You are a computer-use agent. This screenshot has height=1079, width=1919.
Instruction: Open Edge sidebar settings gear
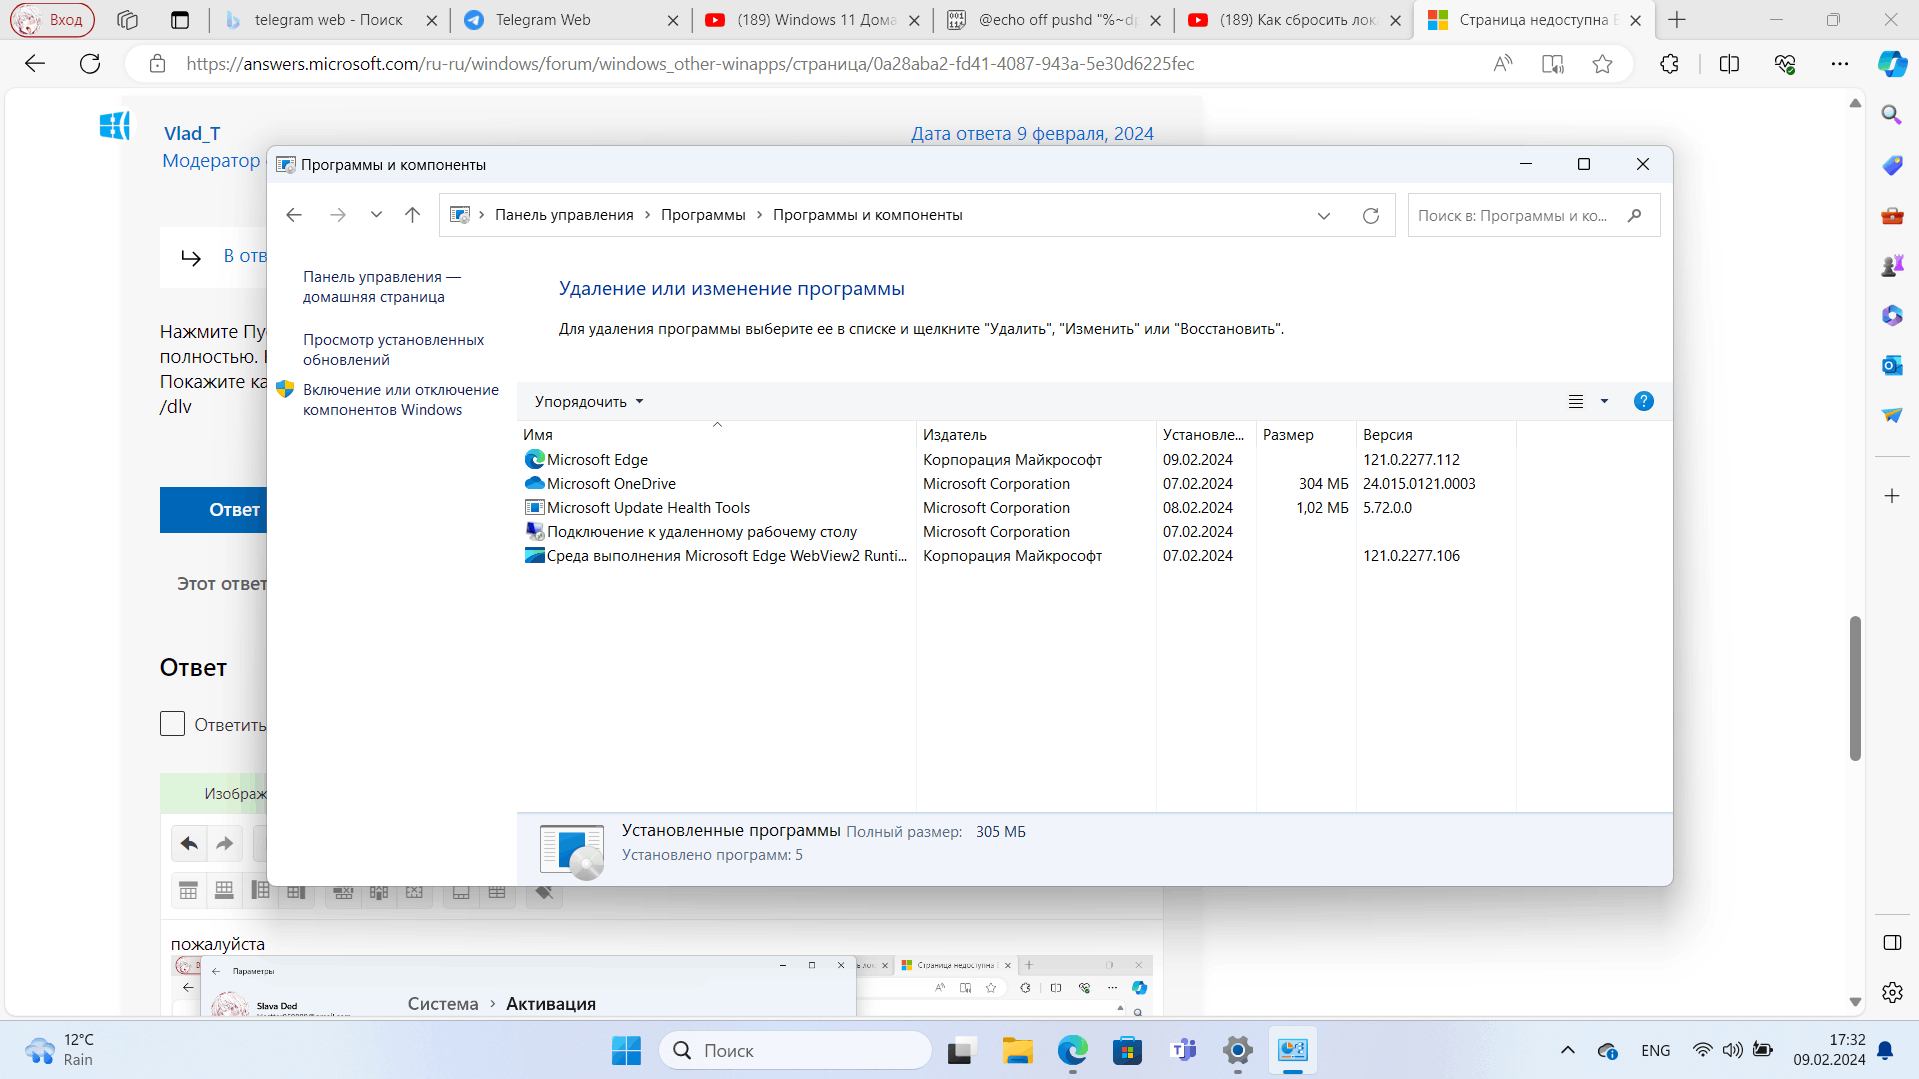tap(1892, 992)
